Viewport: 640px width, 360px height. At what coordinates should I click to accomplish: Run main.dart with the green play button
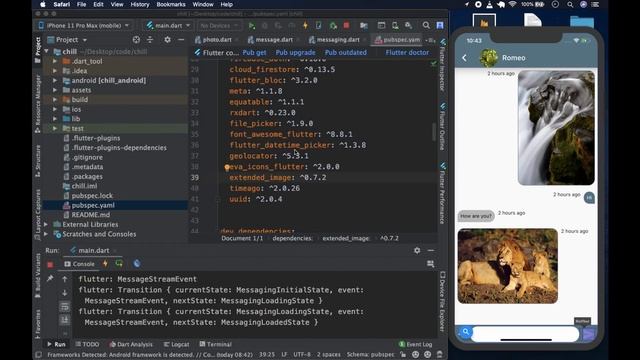tap(251, 26)
